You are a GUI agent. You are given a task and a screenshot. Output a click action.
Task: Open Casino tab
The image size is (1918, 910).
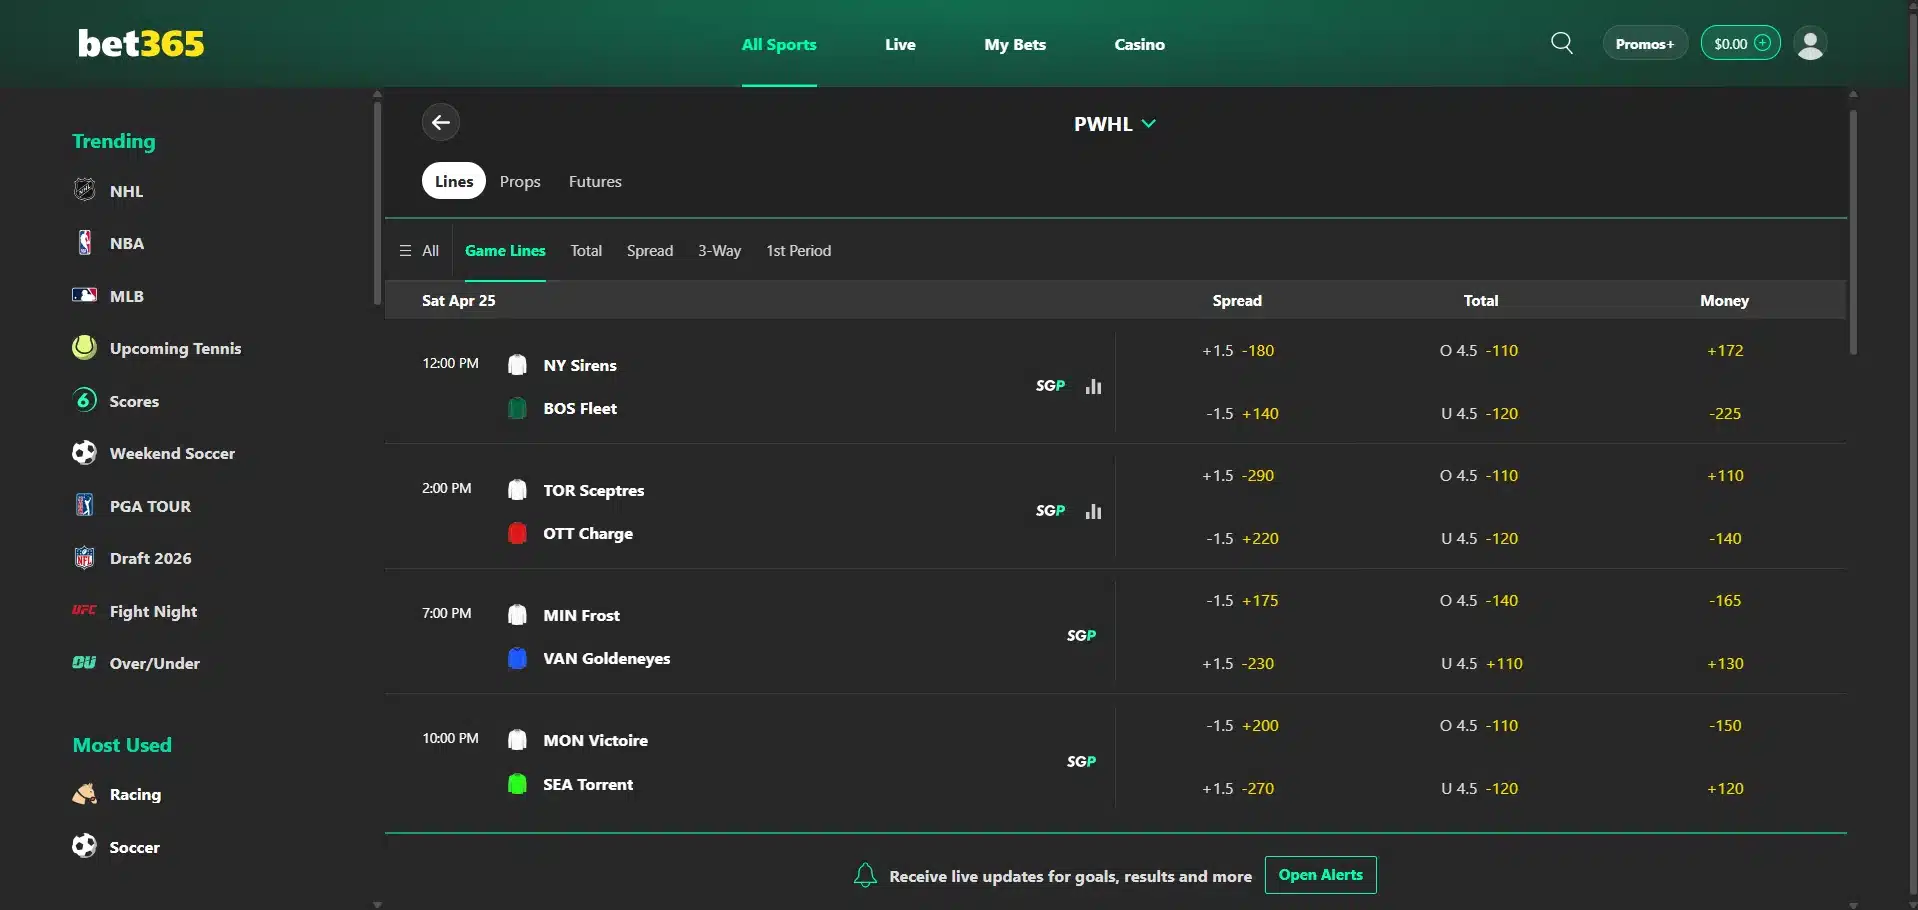click(x=1140, y=44)
